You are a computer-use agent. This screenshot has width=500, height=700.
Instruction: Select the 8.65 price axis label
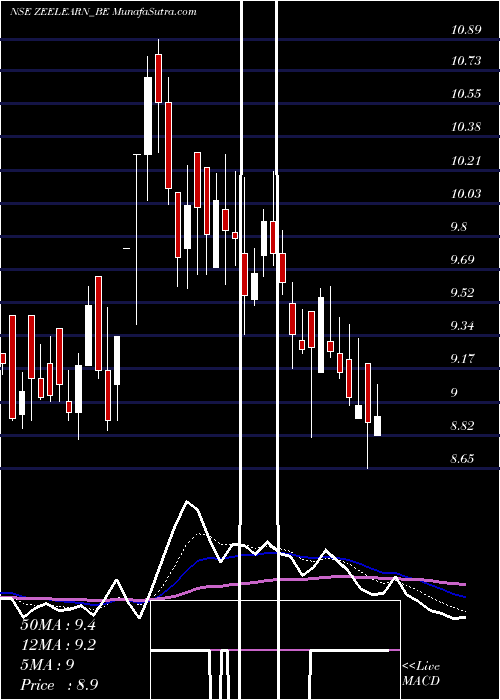462,458
